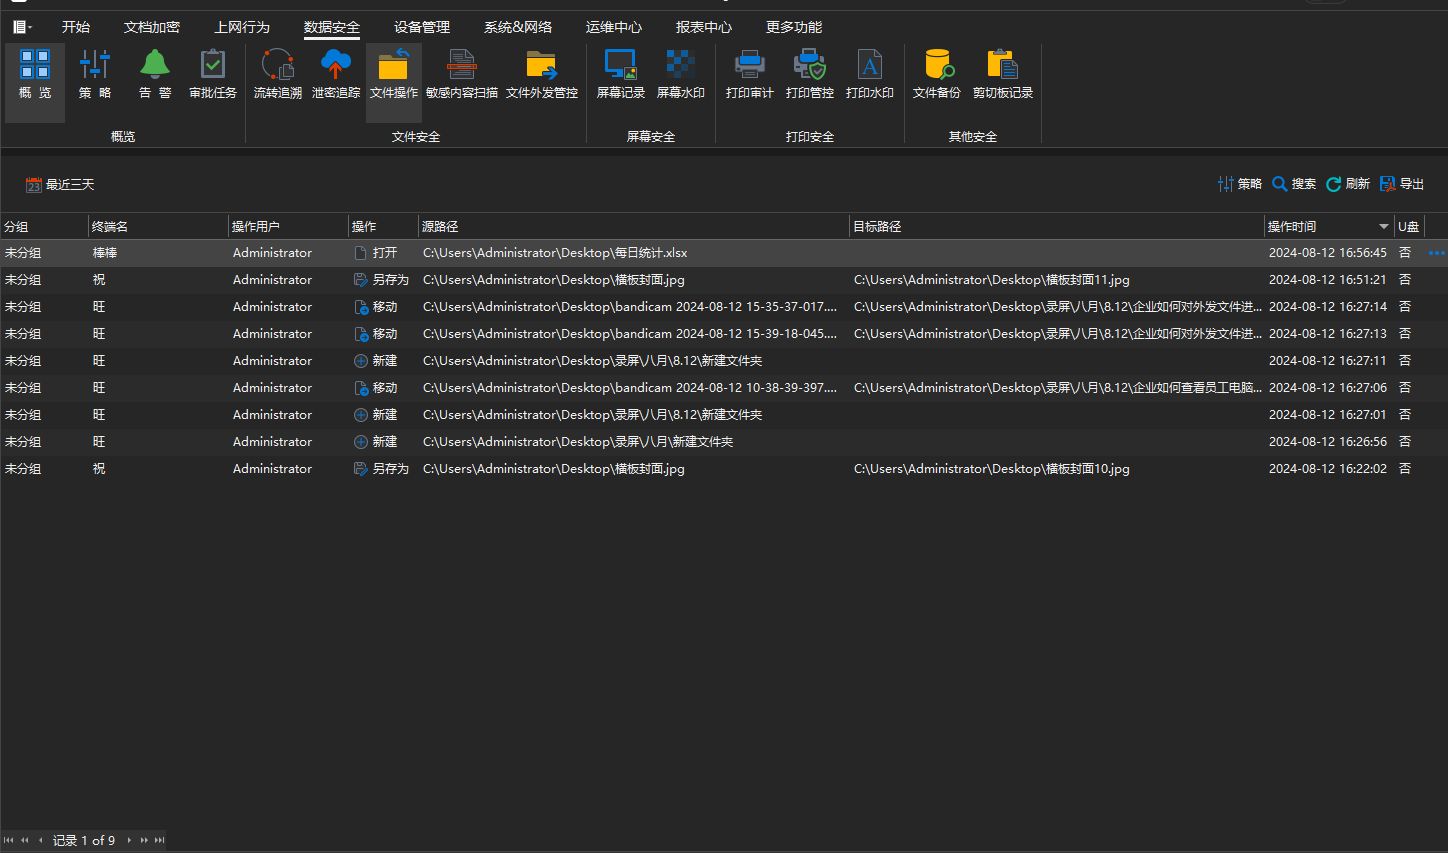Open 文件外发管控 outgoing file control

click(542, 75)
